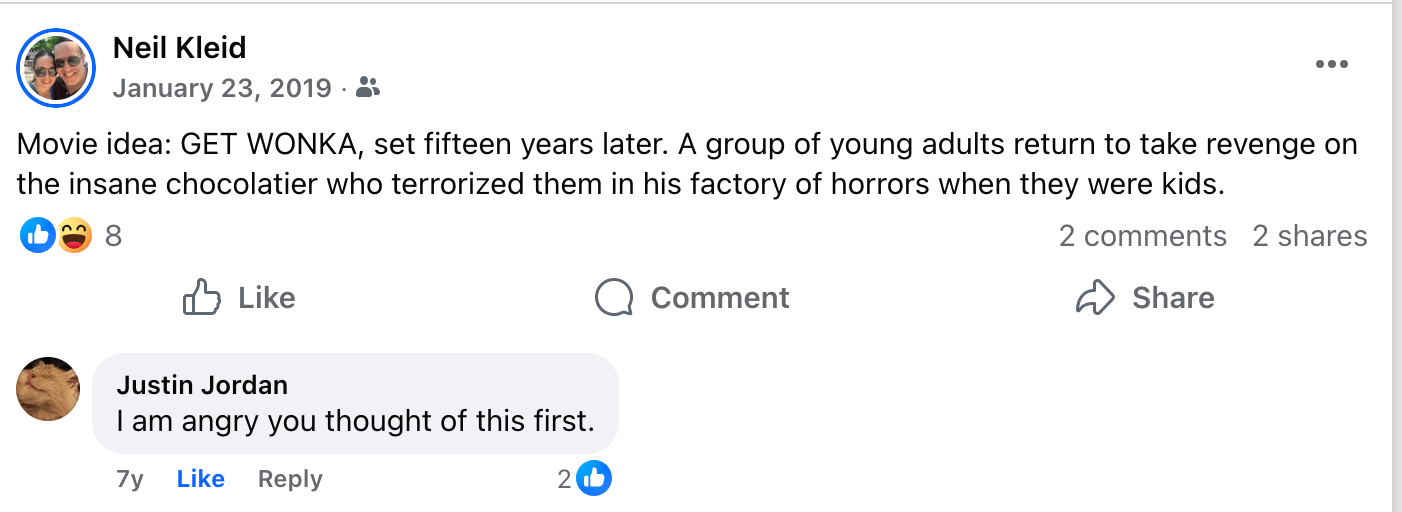Viewport: 1402px width, 512px height.
Task: Click the January 23, 2019 post date
Action: [221, 88]
